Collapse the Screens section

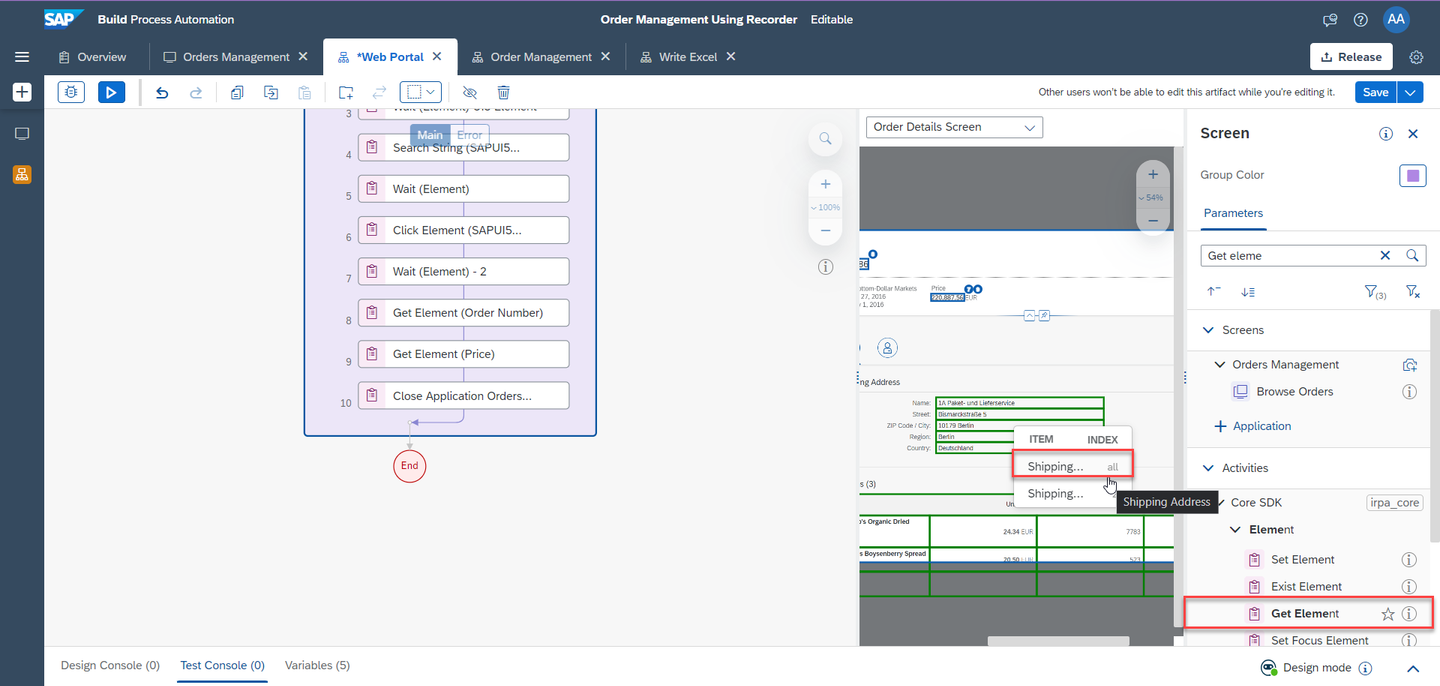coord(1209,330)
